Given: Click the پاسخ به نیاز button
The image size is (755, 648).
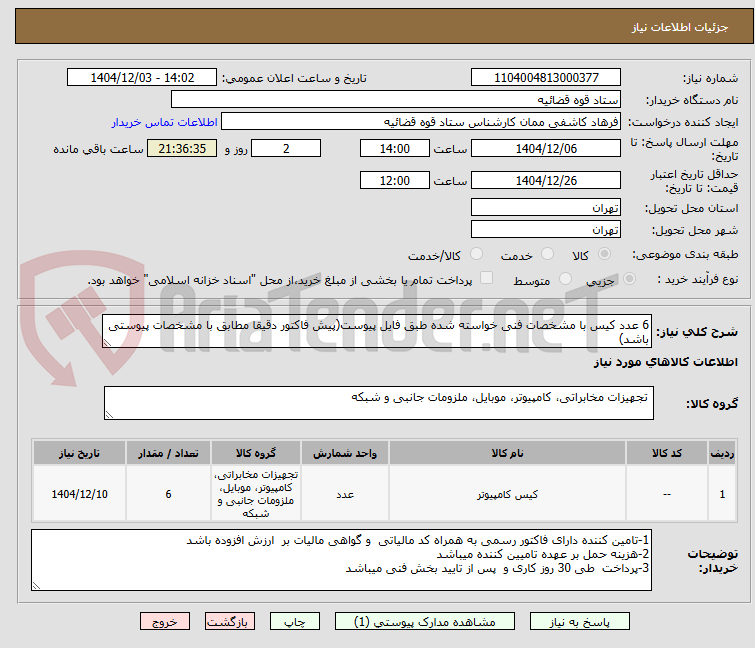Looking at the screenshot, I should tap(580, 622).
